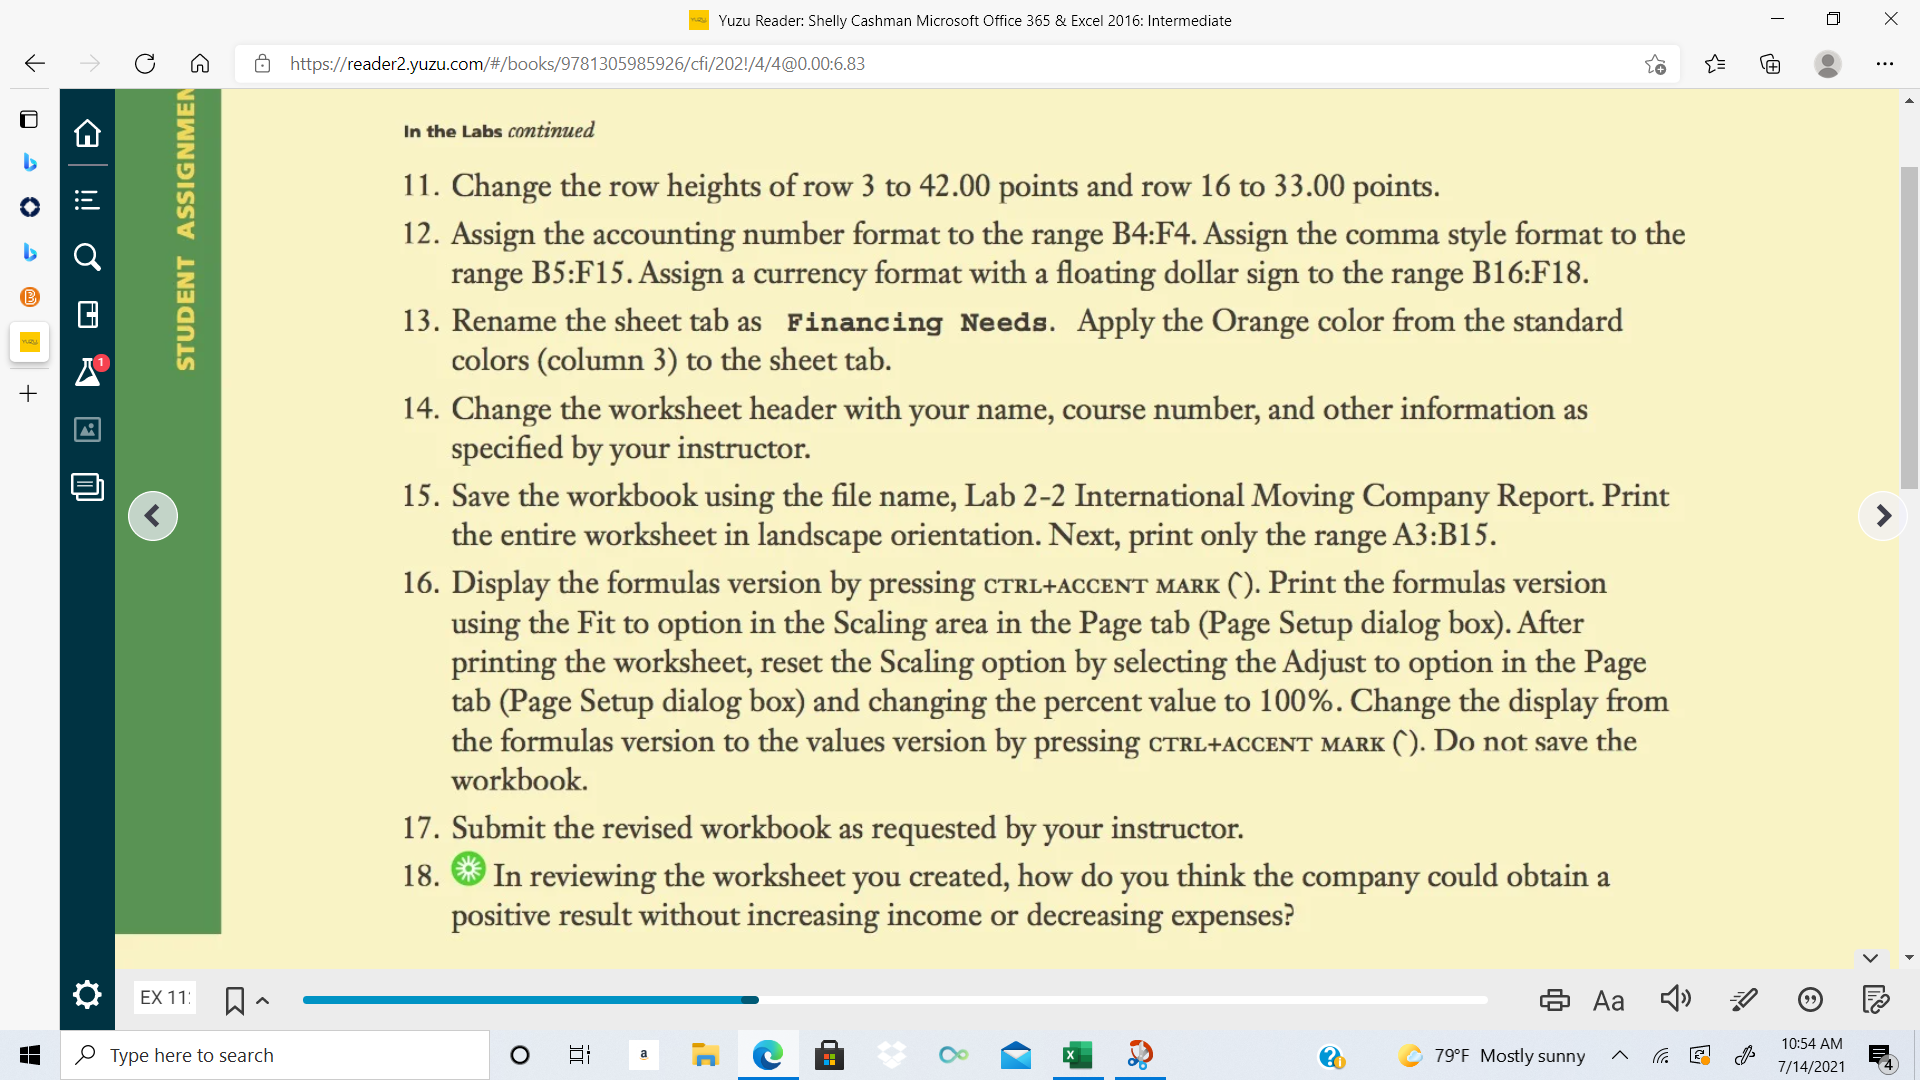
Task: Open the Yuzu home icon in sidebar
Action: [87, 133]
